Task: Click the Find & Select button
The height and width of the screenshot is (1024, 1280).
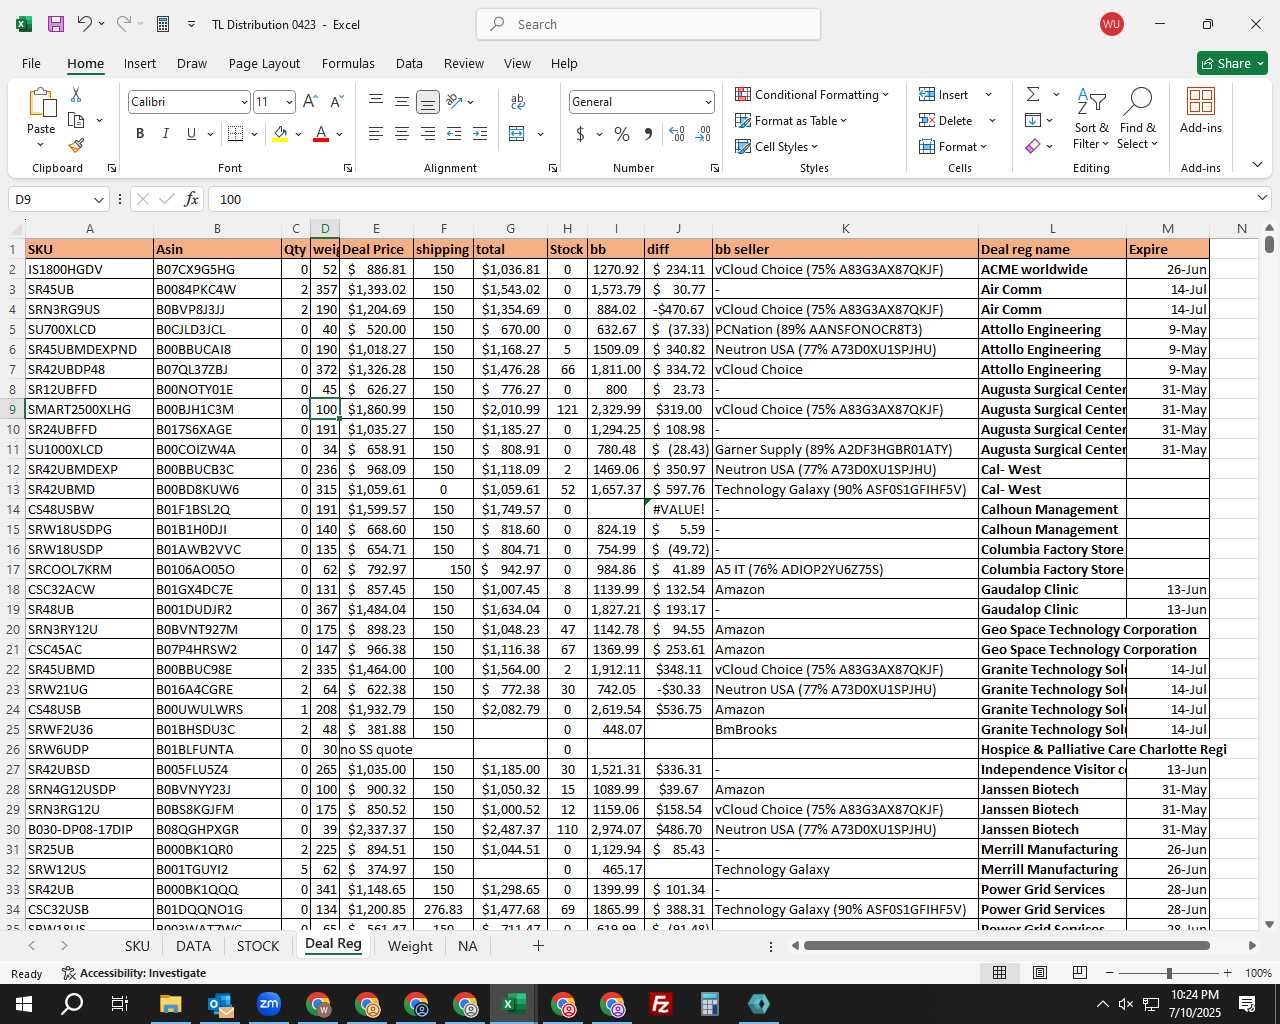Action: (1138, 119)
